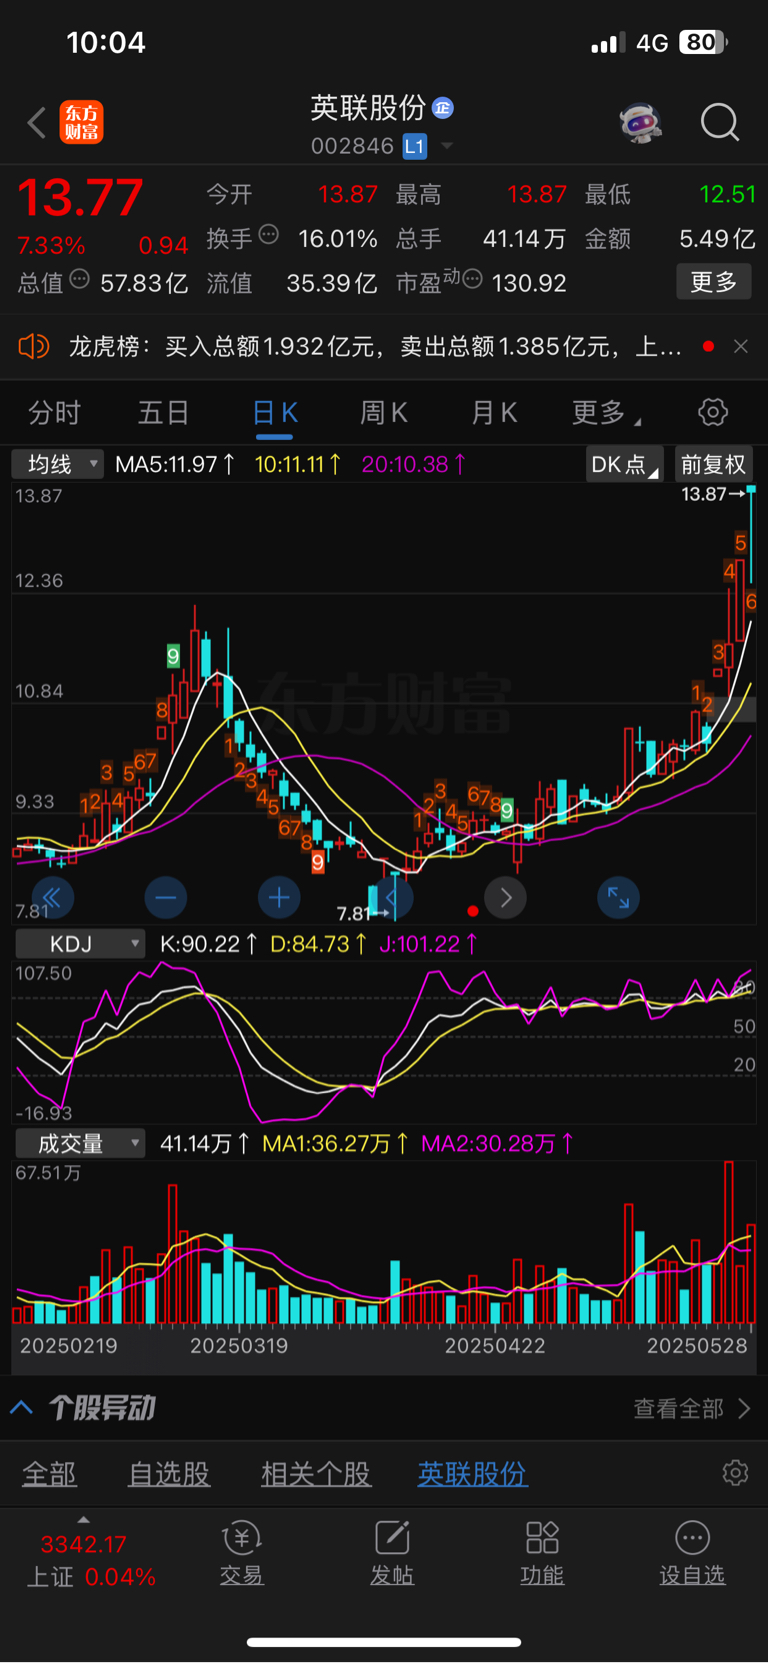Screen dimensions: 768x1663
Task: Tap the info icon beside 总值
Action: click(80, 279)
